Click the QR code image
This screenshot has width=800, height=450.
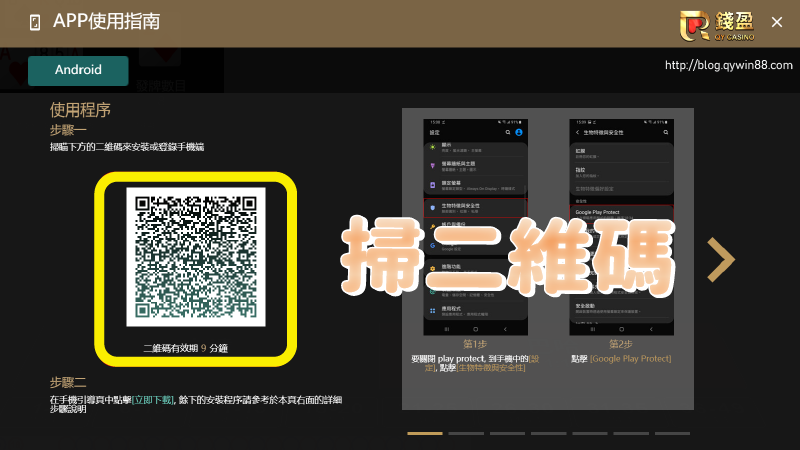tap(196, 256)
